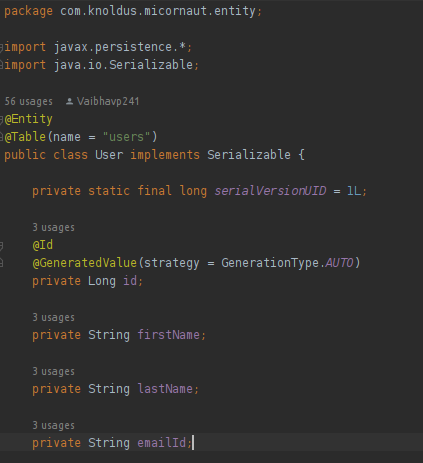Click the User class name
The width and height of the screenshot is (423, 463).
pyautogui.click(x=109, y=155)
